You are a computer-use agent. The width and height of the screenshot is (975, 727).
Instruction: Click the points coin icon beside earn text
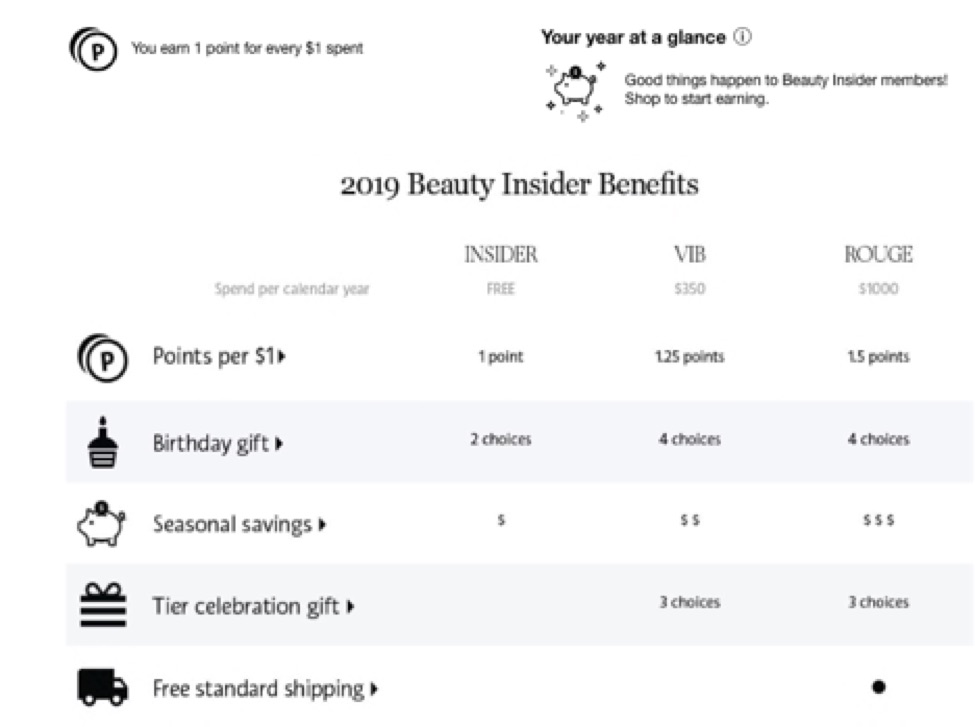tap(93, 49)
